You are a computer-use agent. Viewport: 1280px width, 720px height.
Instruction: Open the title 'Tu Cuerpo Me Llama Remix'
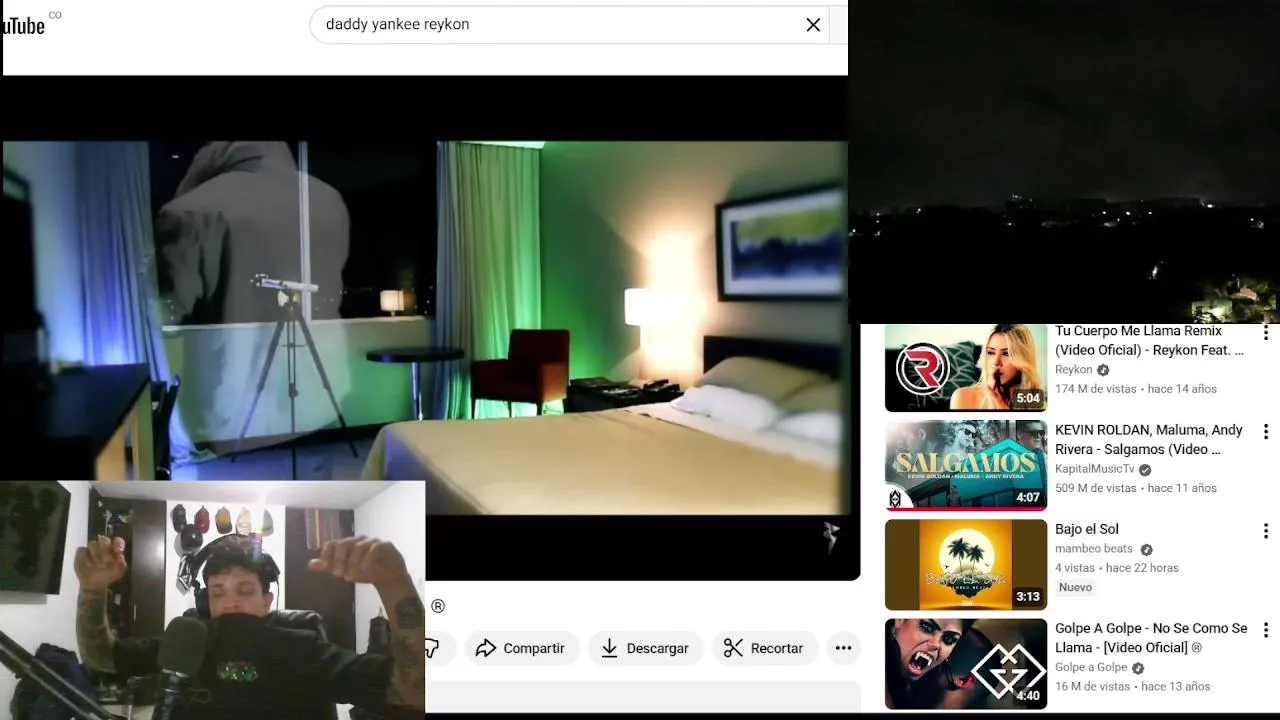pyautogui.click(x=1149, y=340)
